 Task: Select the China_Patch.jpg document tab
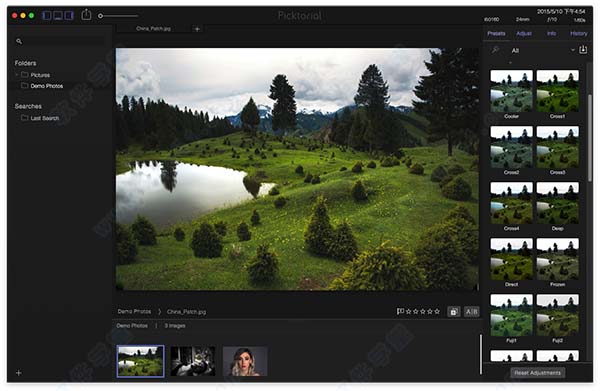point(153,29)
